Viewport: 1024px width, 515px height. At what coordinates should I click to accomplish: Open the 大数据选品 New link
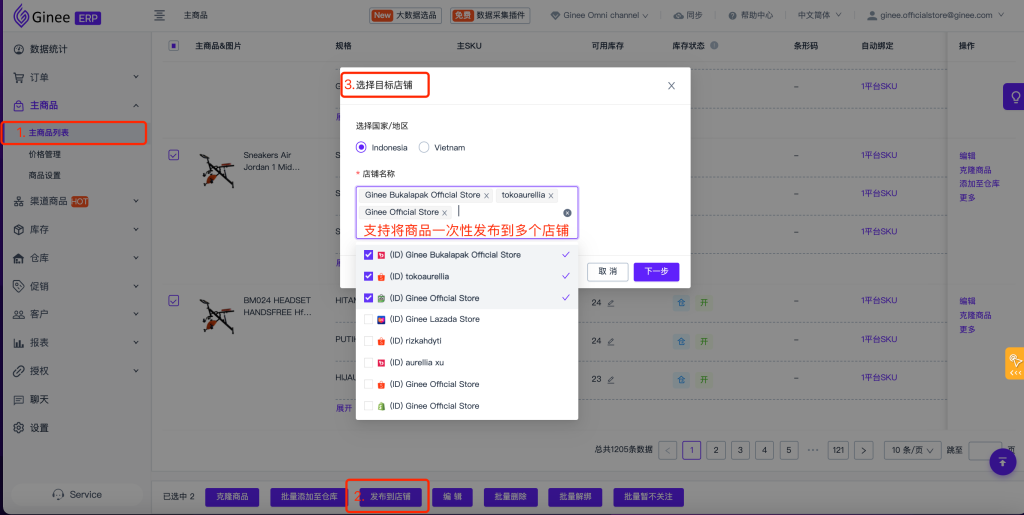pyautogui.click(x=406, y=15)
